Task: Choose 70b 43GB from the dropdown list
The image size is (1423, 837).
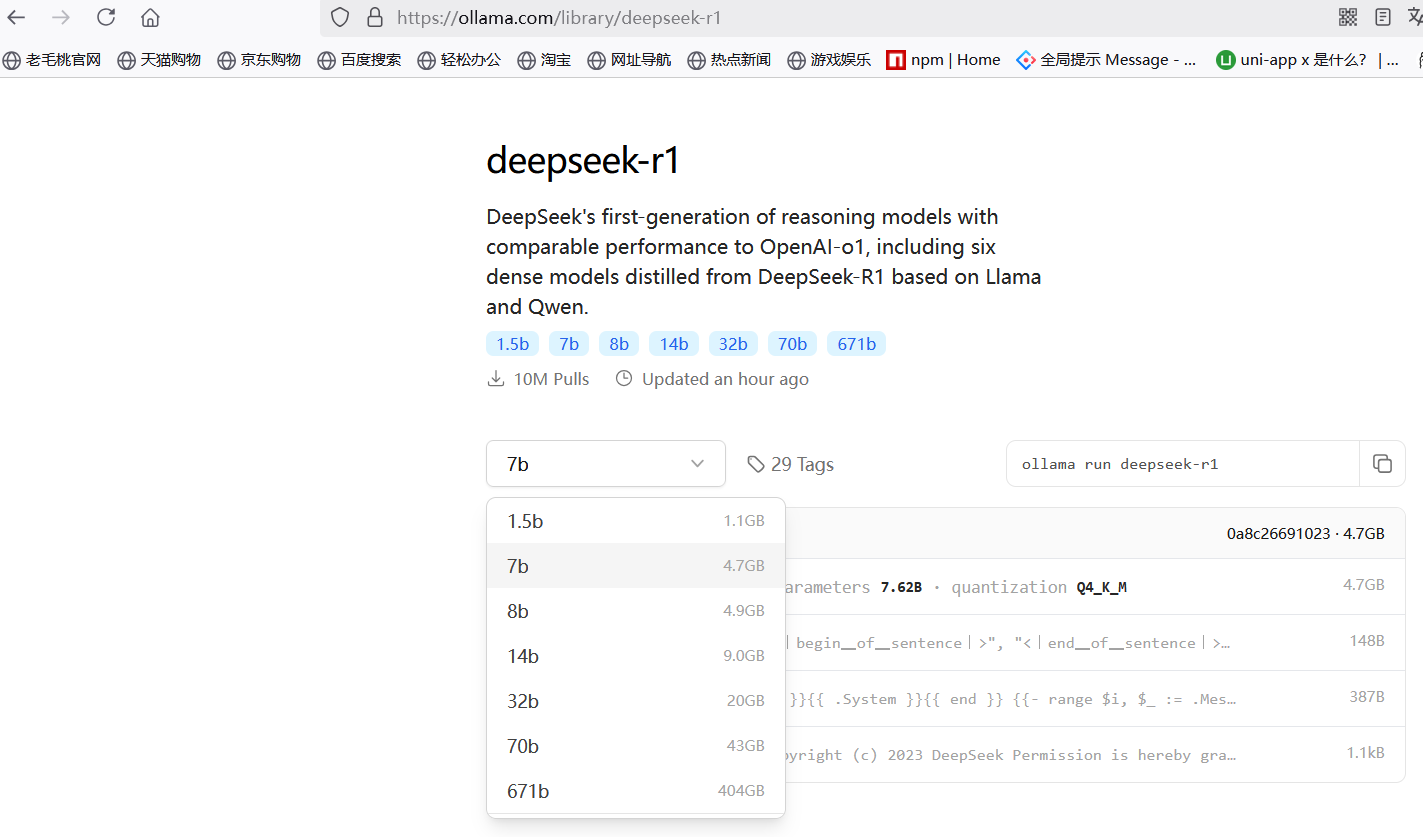Action: click(636, 746)
